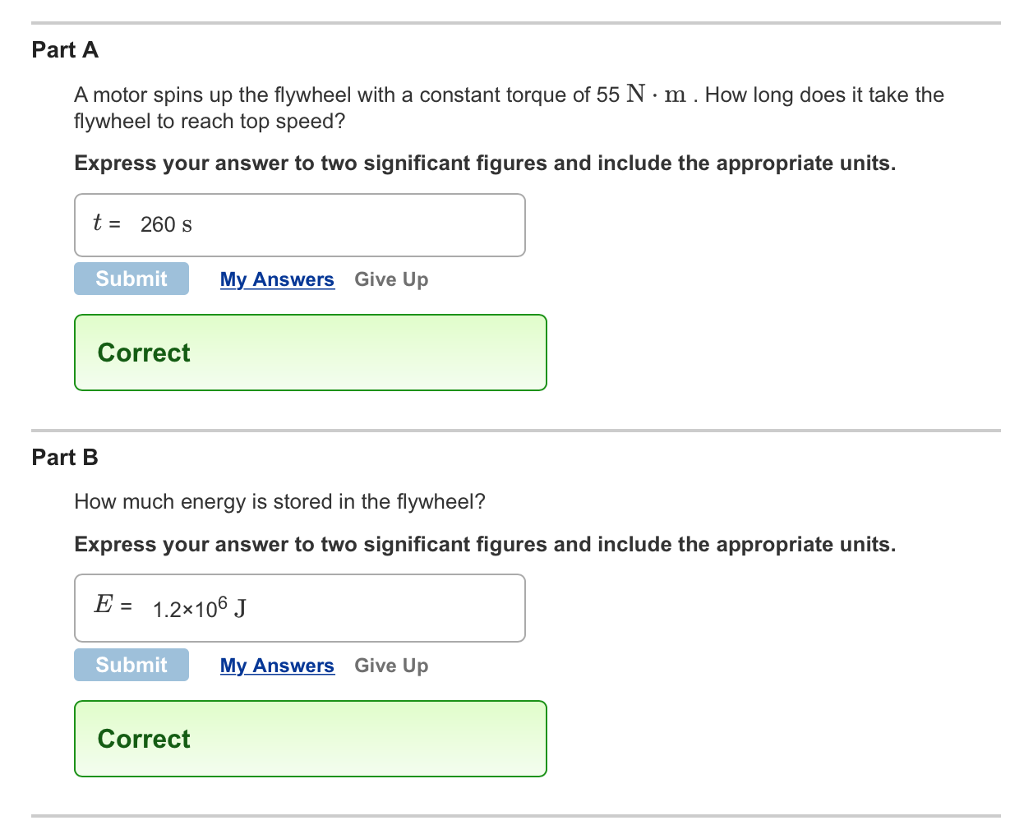Click the 1.2×10⁶ J answer value
This screenshot has width=1024, height=825.
pos(200,608)
